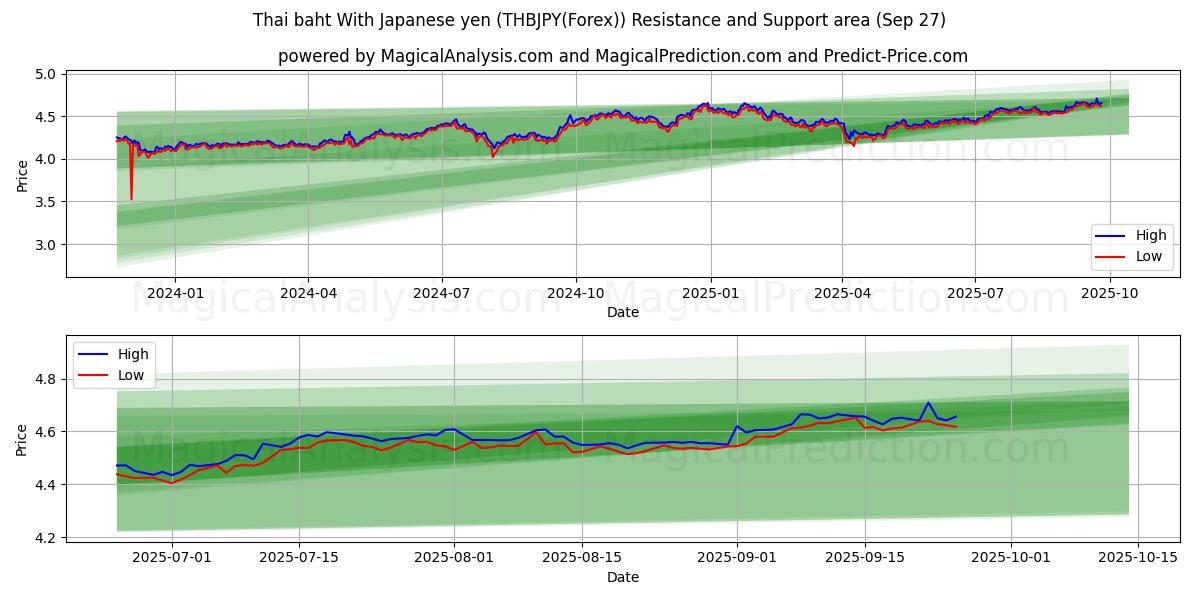The image size is (1200, 600).
Task: Click the 5.0 price axis tick label
Action: (45, 75)
